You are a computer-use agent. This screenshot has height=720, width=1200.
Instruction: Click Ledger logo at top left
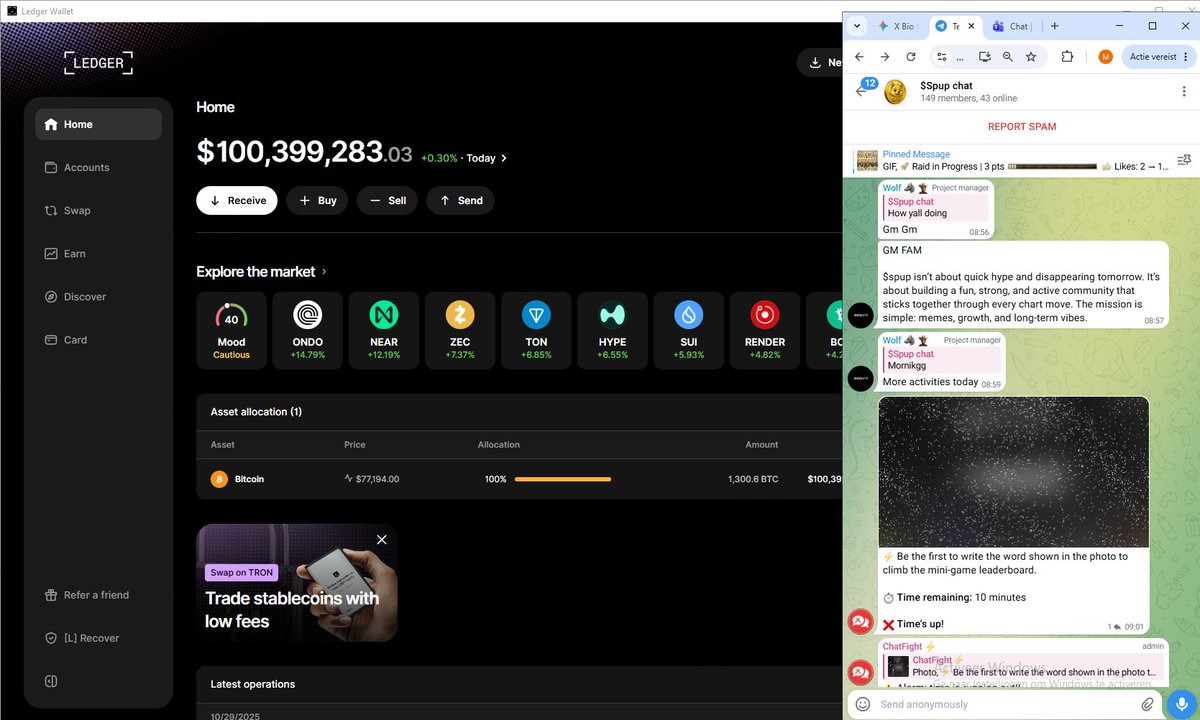tap(98, 63)
